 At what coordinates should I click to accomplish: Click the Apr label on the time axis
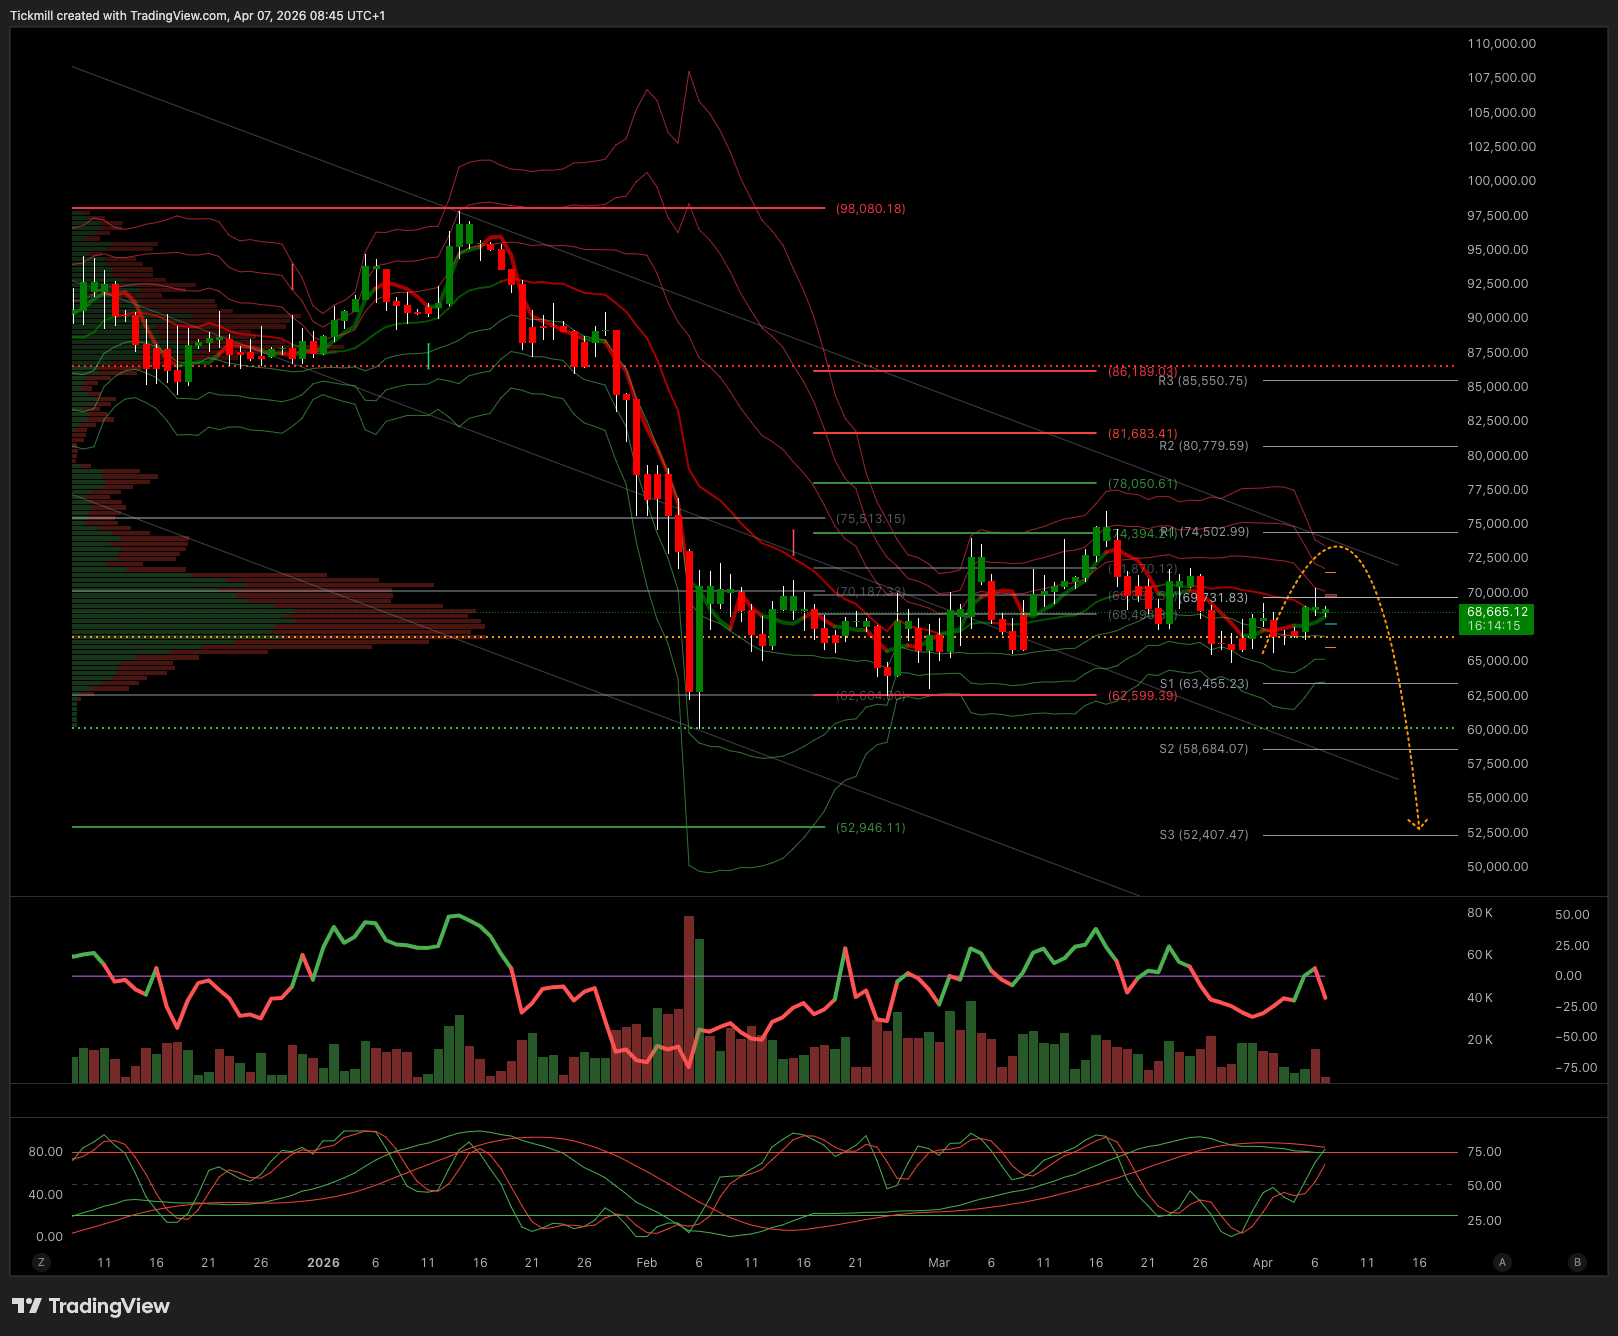[x=1262, y=1263]
